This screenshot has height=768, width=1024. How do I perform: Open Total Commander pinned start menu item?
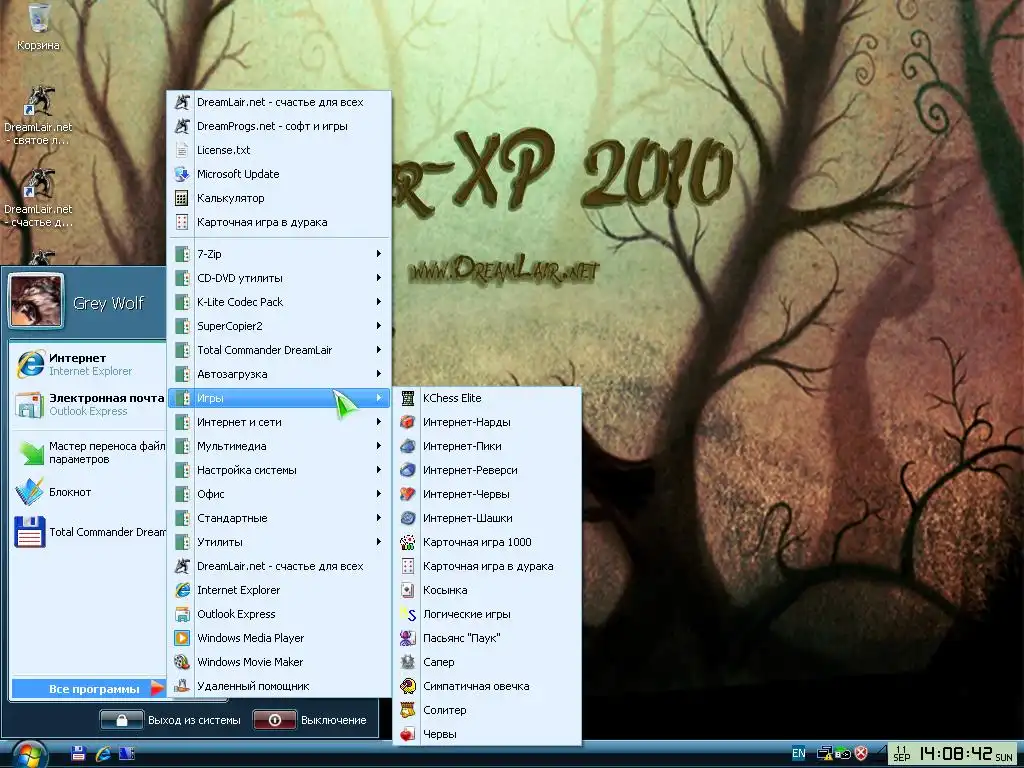tap(88, 532)
